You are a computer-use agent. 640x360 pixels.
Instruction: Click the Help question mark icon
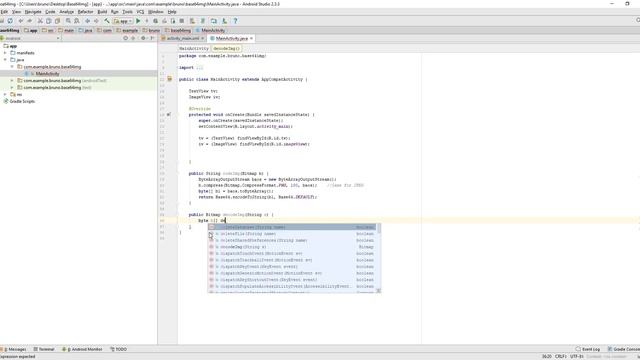235,21
